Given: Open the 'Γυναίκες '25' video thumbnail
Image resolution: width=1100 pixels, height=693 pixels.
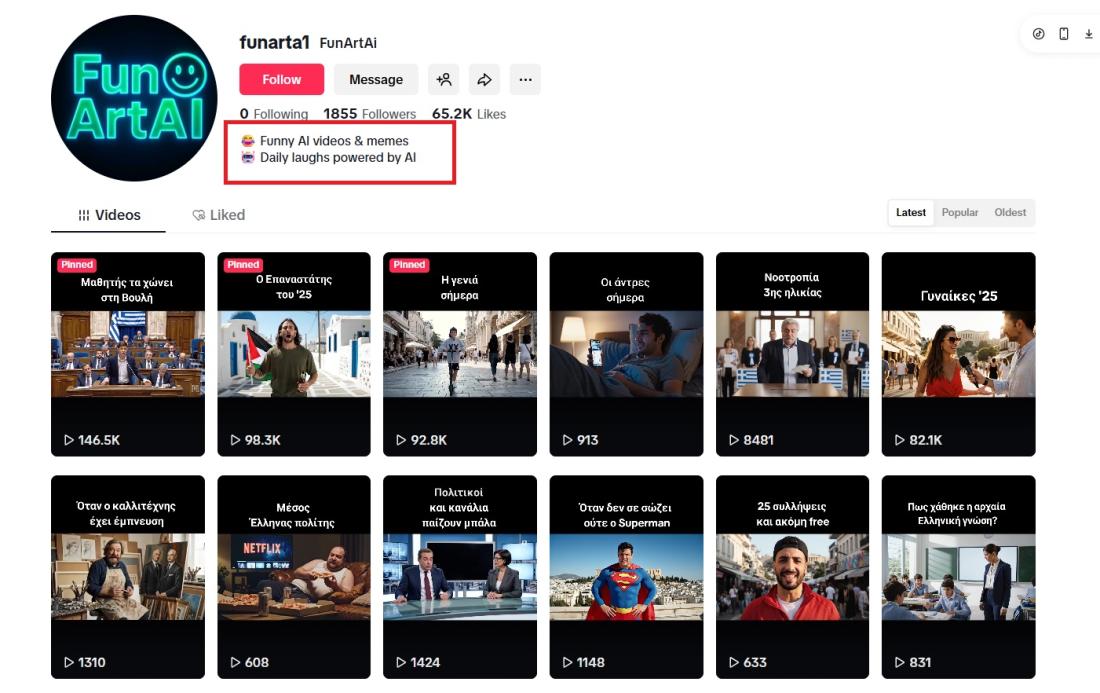Looking at the screenshot, I should pyautogui.click(x=958, y=354).
